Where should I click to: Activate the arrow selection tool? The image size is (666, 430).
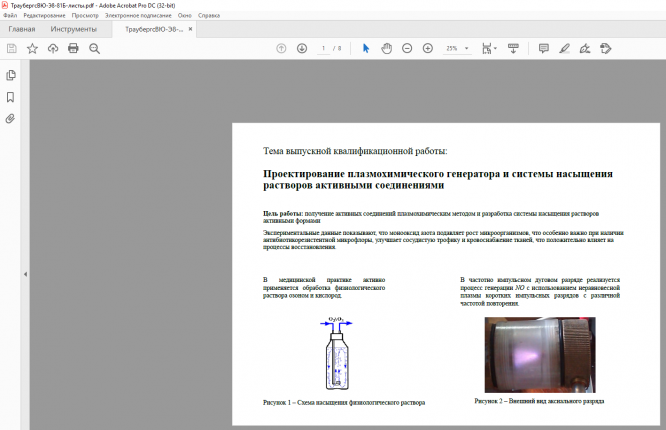(366, 48)
